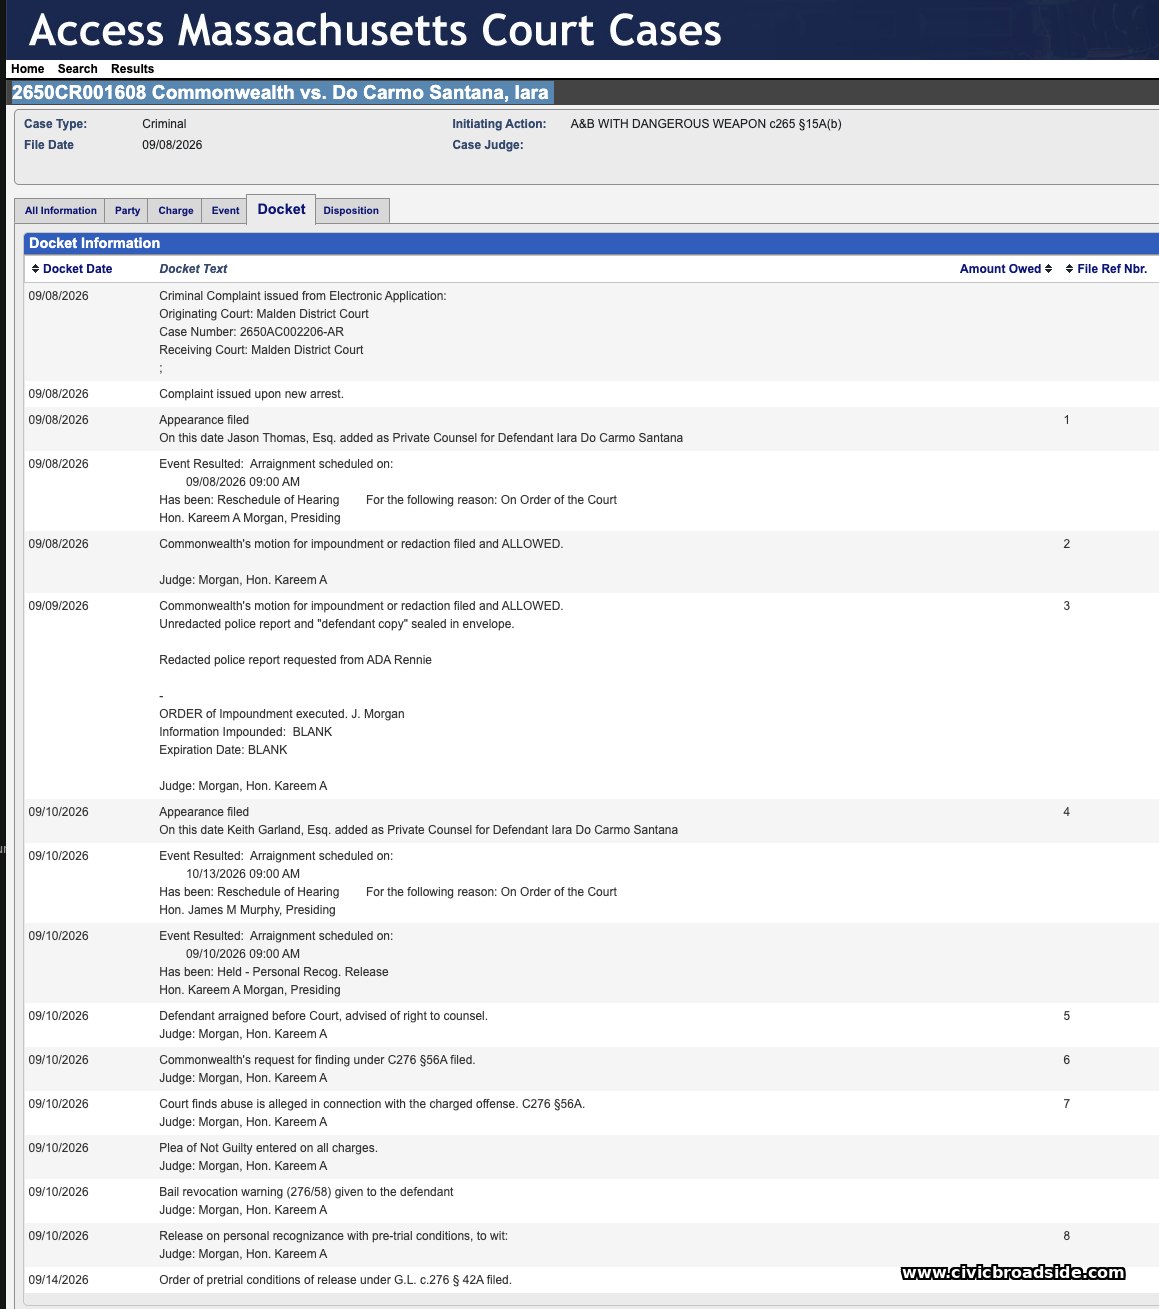Switch to the All Information tab

click(x=61, y=211)
